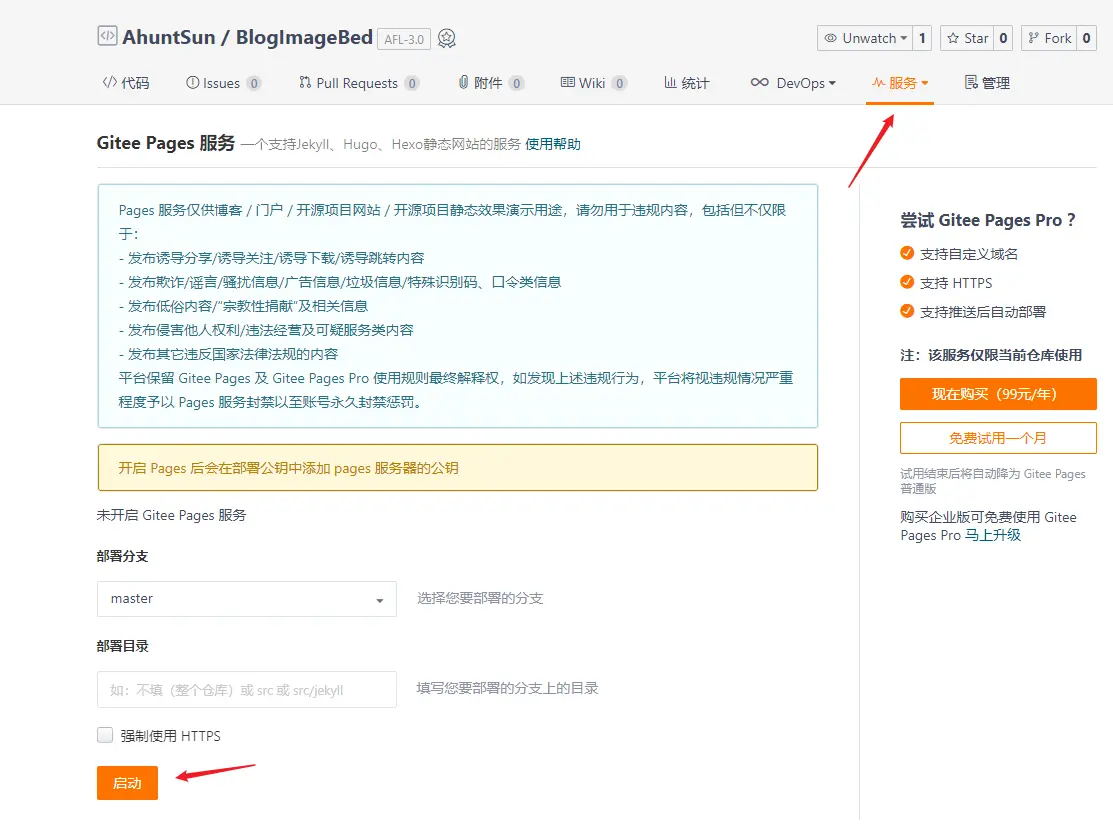Viewport: 1113px width, 828px height.
Task: Expand the 服务 services dropdown menu
Action: tap(900, 83)
